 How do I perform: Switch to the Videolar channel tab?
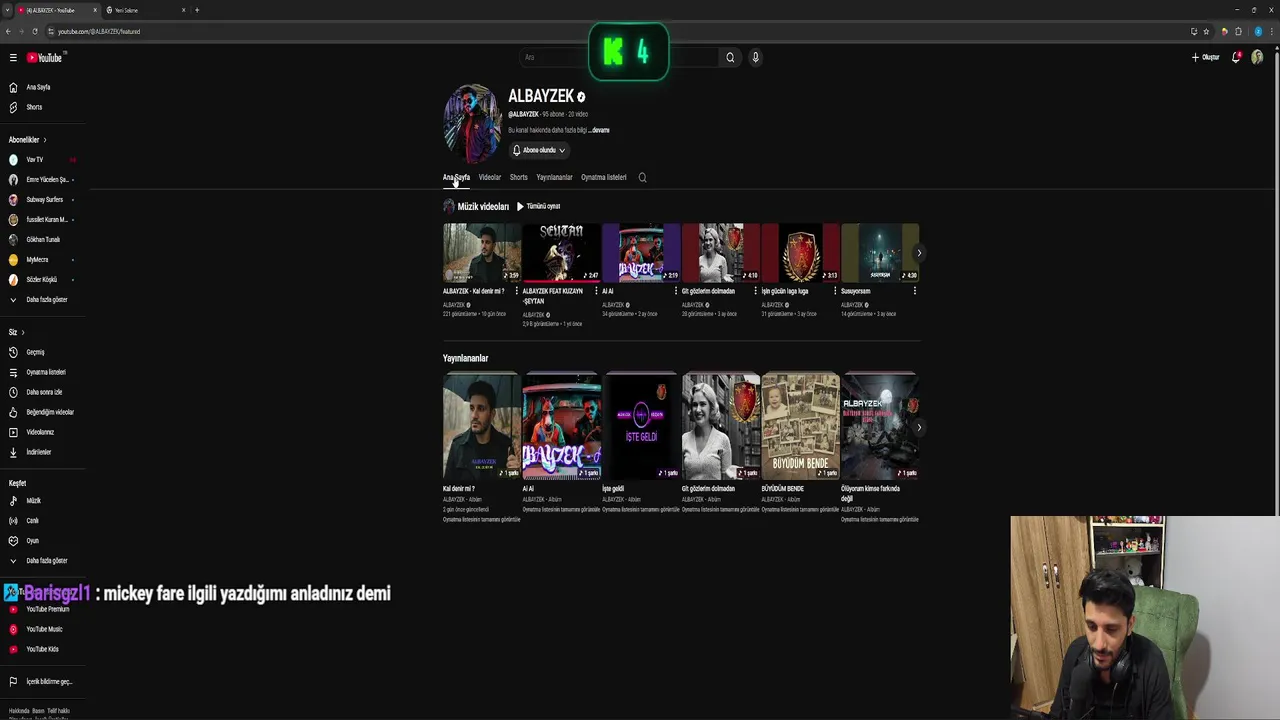click(489, 177)
